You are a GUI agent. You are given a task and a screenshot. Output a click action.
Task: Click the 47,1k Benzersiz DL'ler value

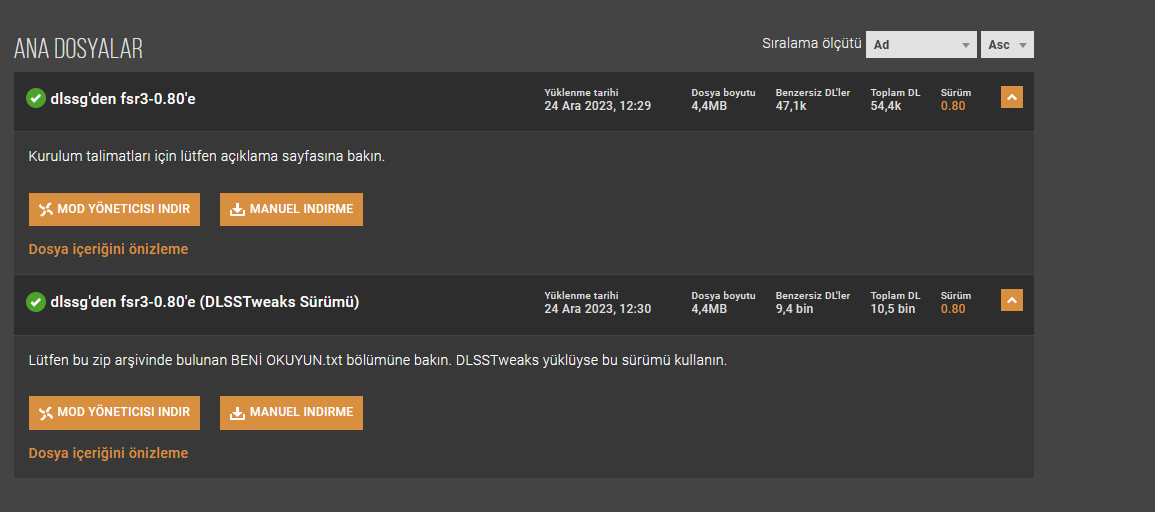(x=790, y=105)
